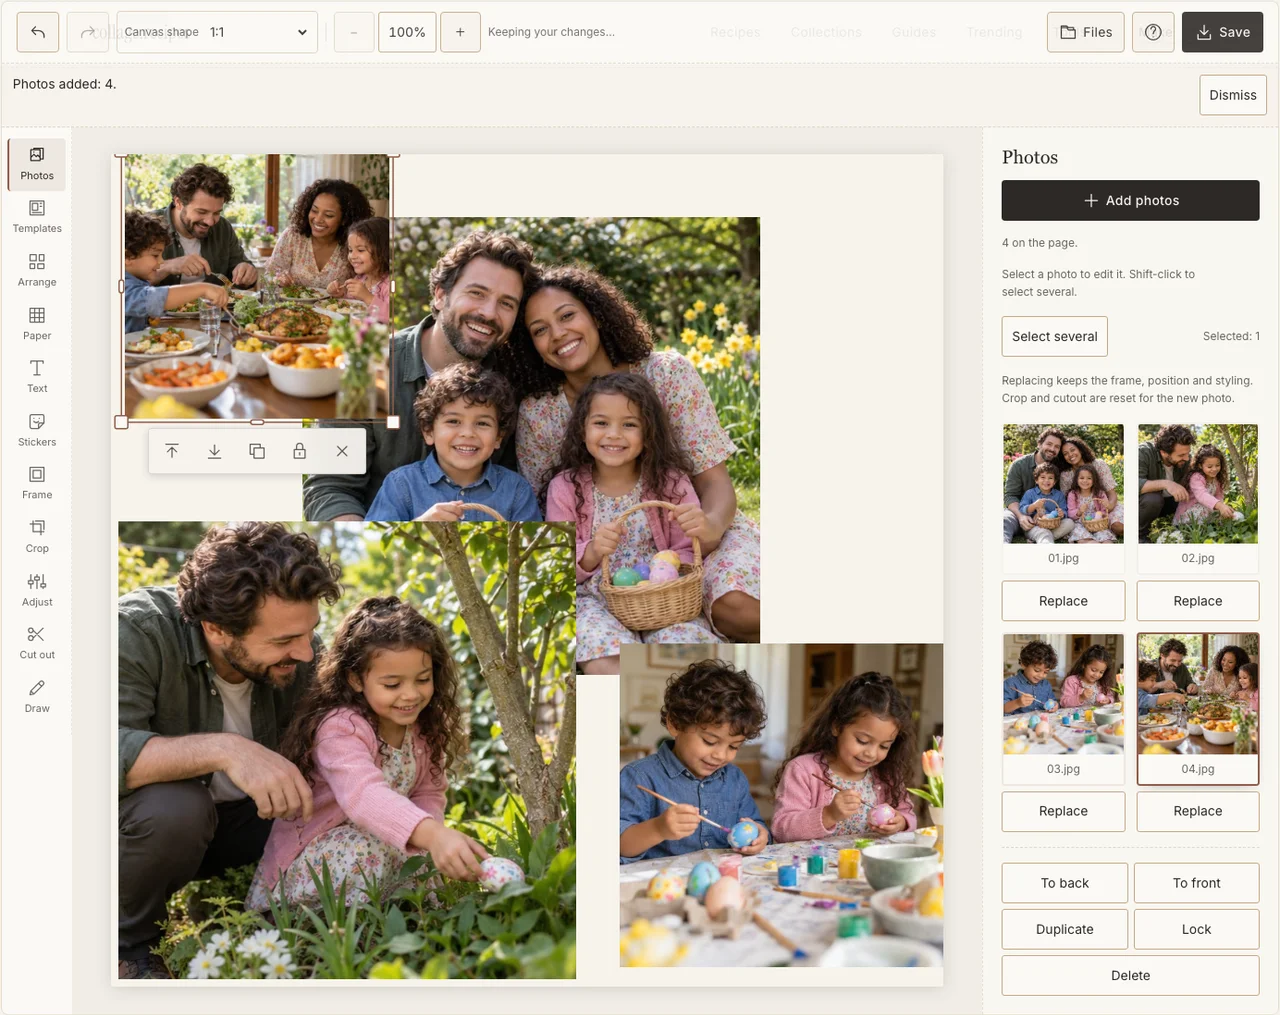Image resolution: width=1280 pixels, height=1015 pixels.
Task: Remove photo using floating toolbar X
Action: [342, 451]
